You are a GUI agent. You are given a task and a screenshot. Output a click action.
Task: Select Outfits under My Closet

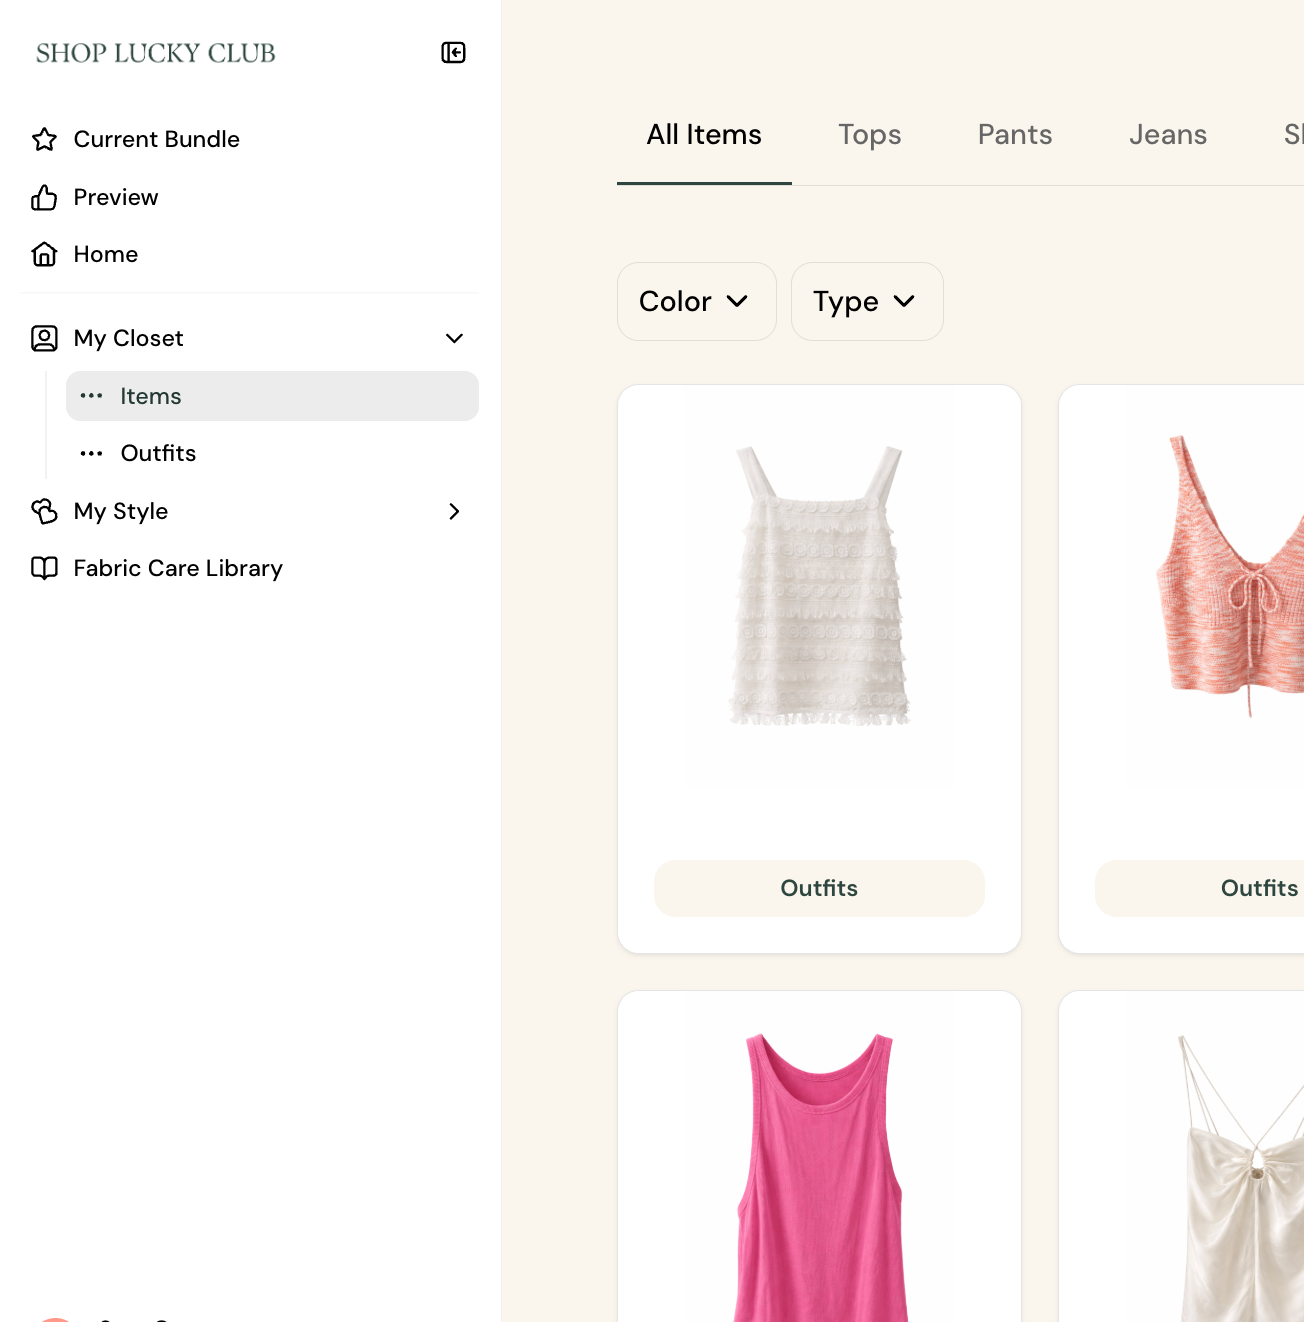272,453
